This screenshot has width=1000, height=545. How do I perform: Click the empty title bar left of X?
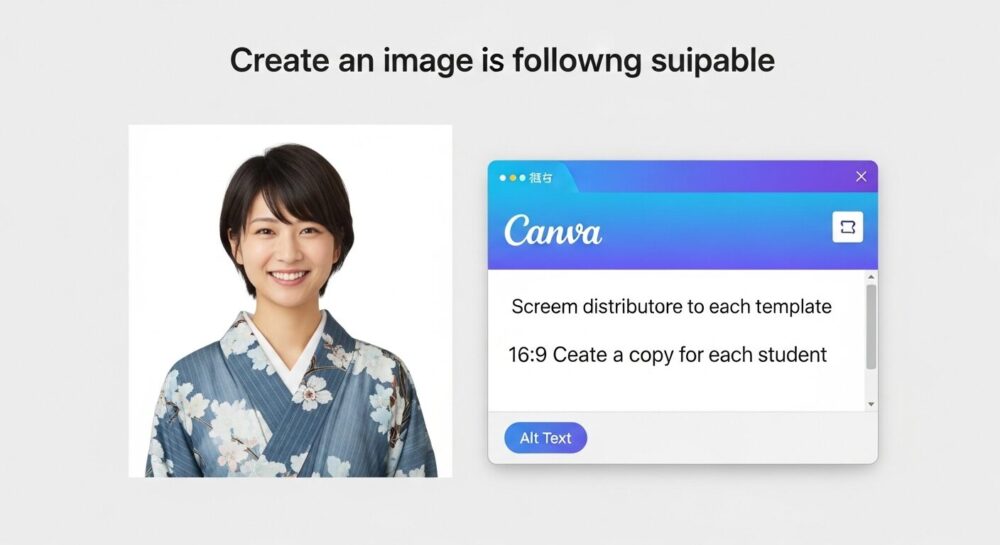720,177
